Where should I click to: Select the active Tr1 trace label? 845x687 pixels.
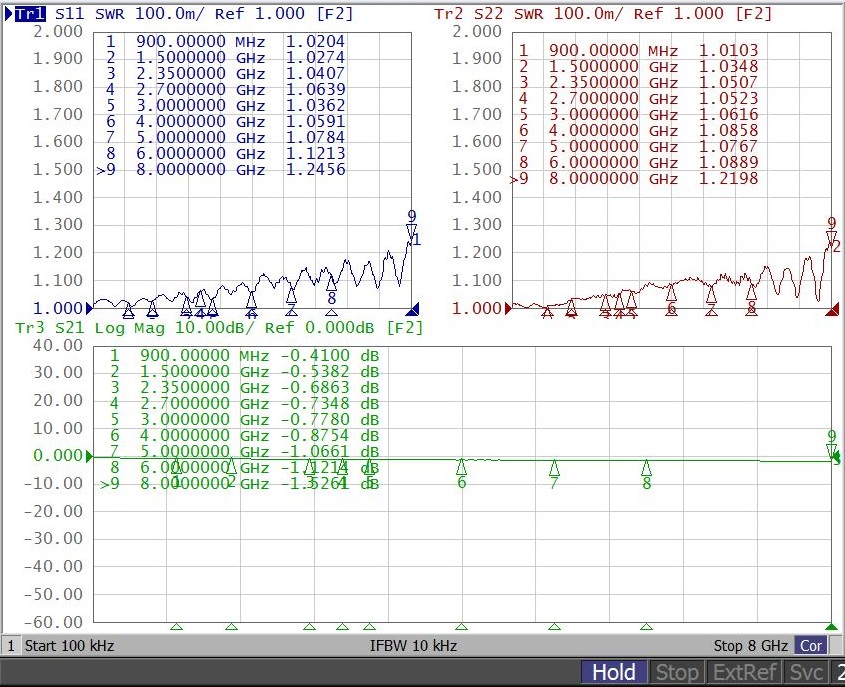point(30,14)
